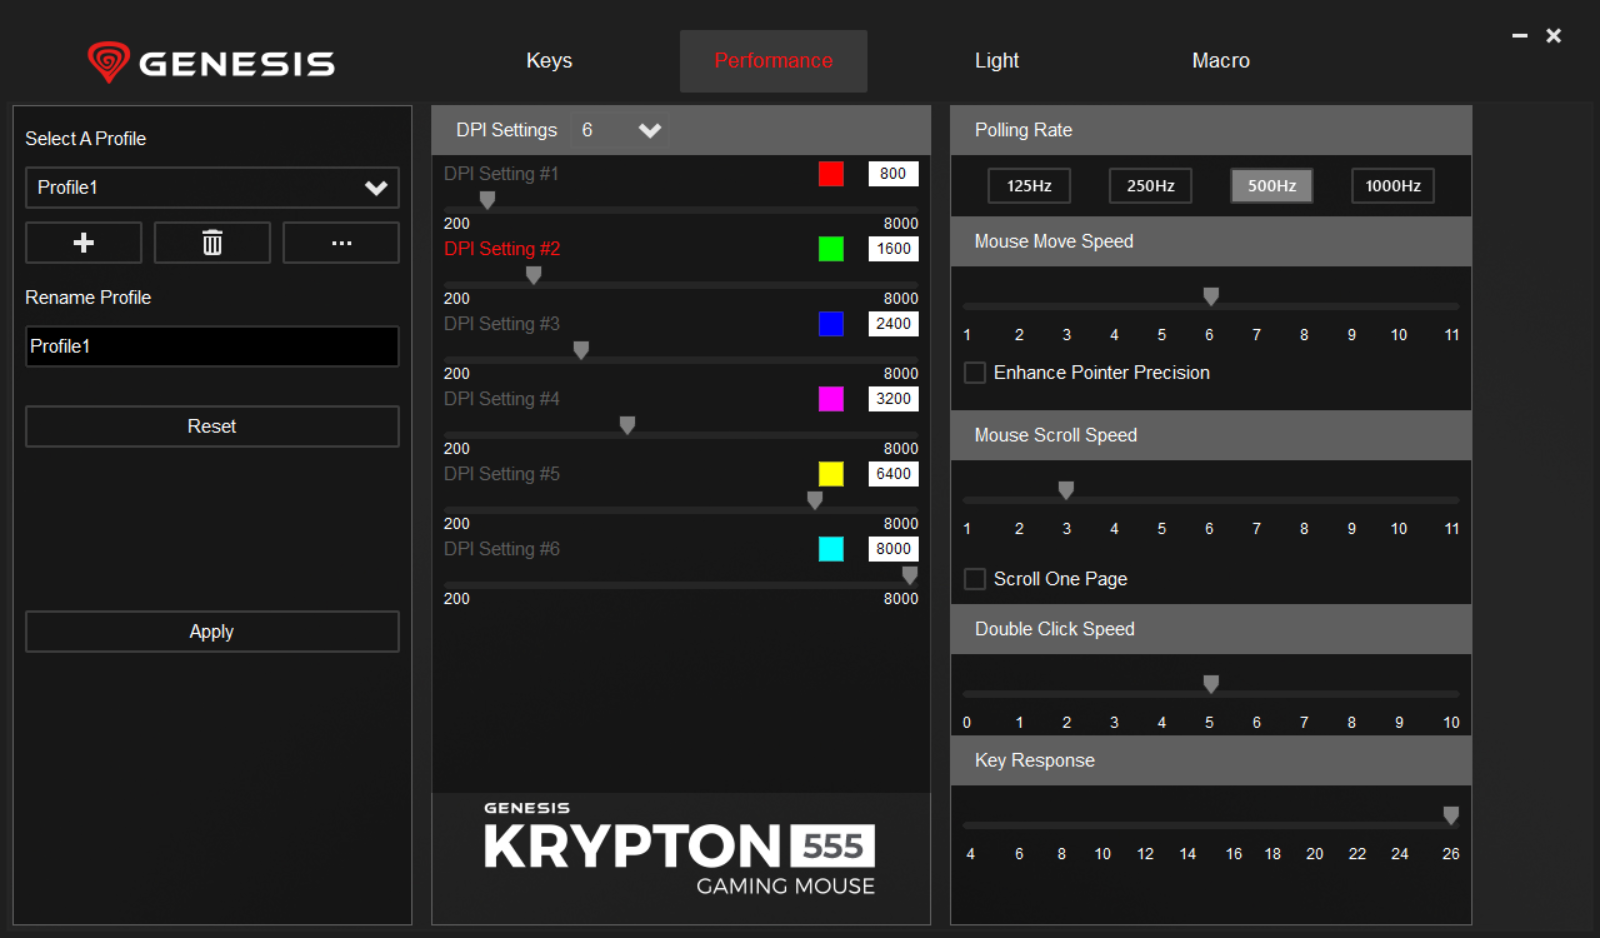Click the DPI Setting #5 slider handle
This screenshot has height=938, width=1600.
(x=815, y=500)
